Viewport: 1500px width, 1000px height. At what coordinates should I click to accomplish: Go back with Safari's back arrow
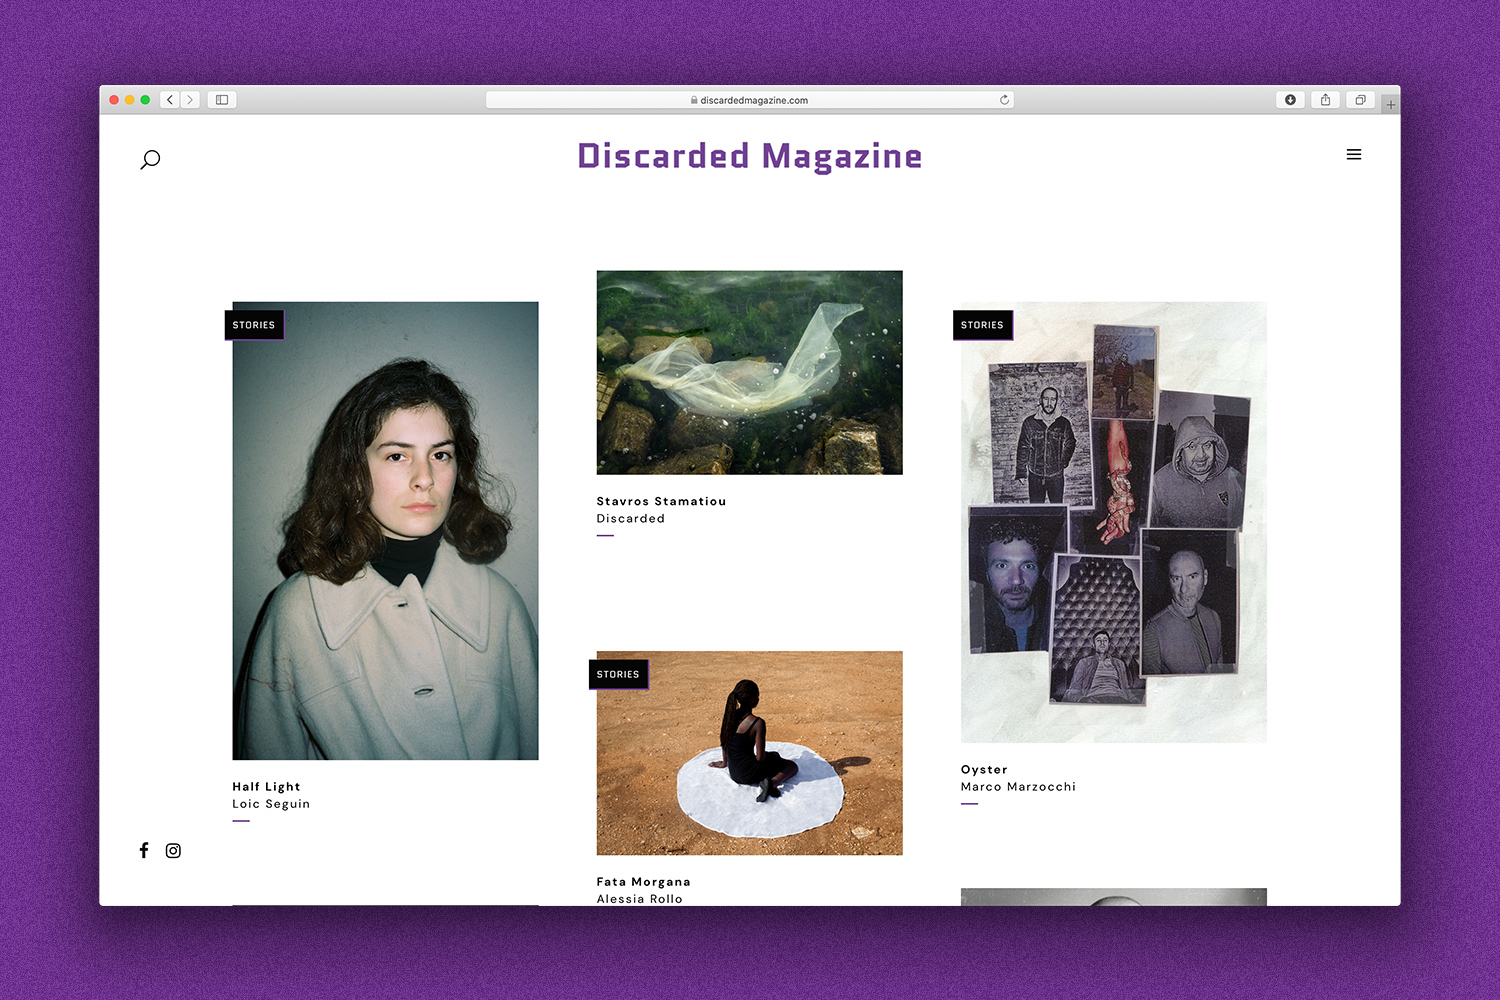point(170,100)
